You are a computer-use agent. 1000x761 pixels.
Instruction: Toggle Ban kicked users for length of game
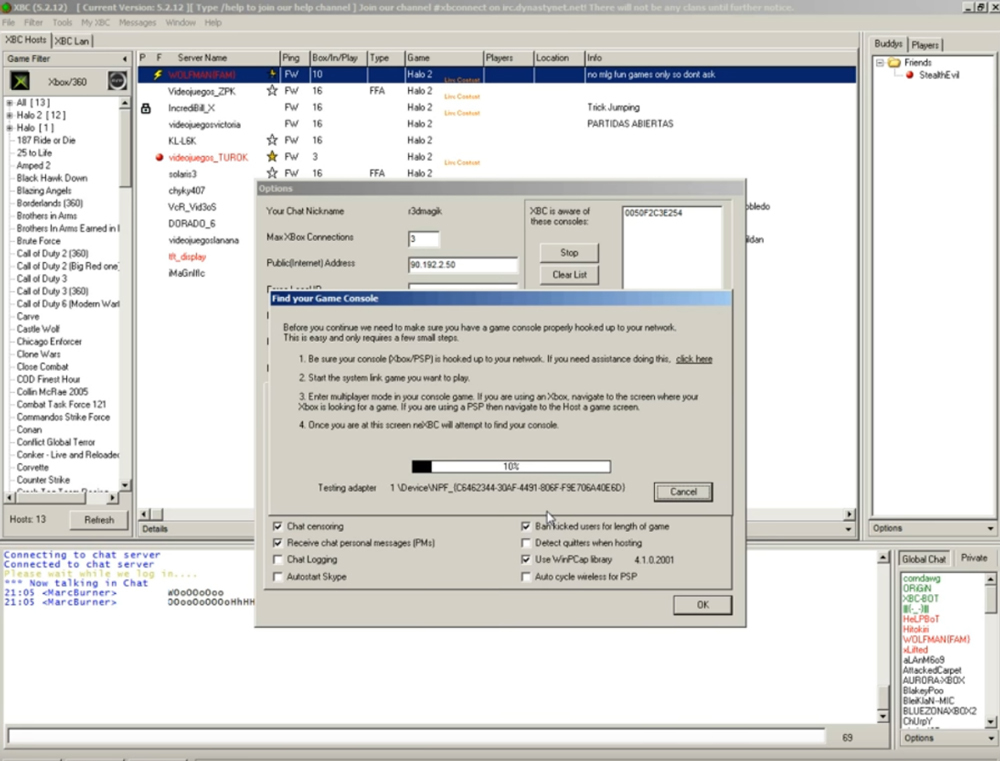526,526
